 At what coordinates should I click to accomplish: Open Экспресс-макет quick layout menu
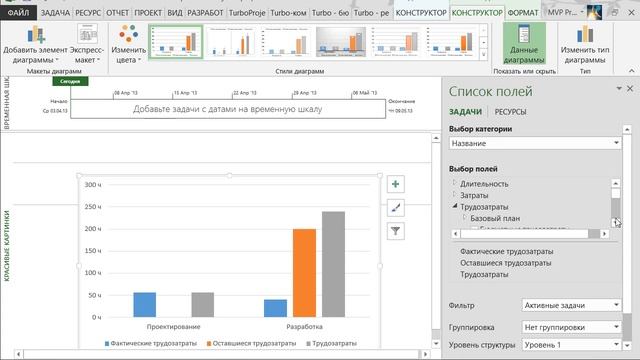point(87,45)
